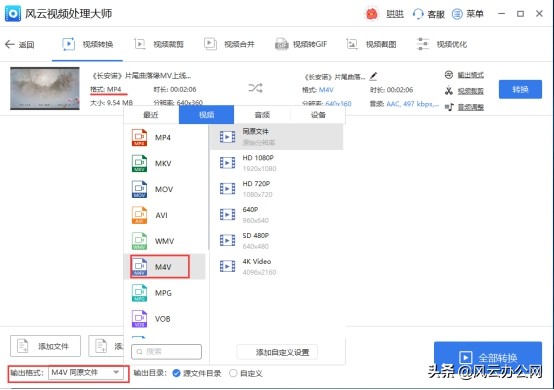
Task: Edit output file name with pencil icon
Action: coord(373,76)
